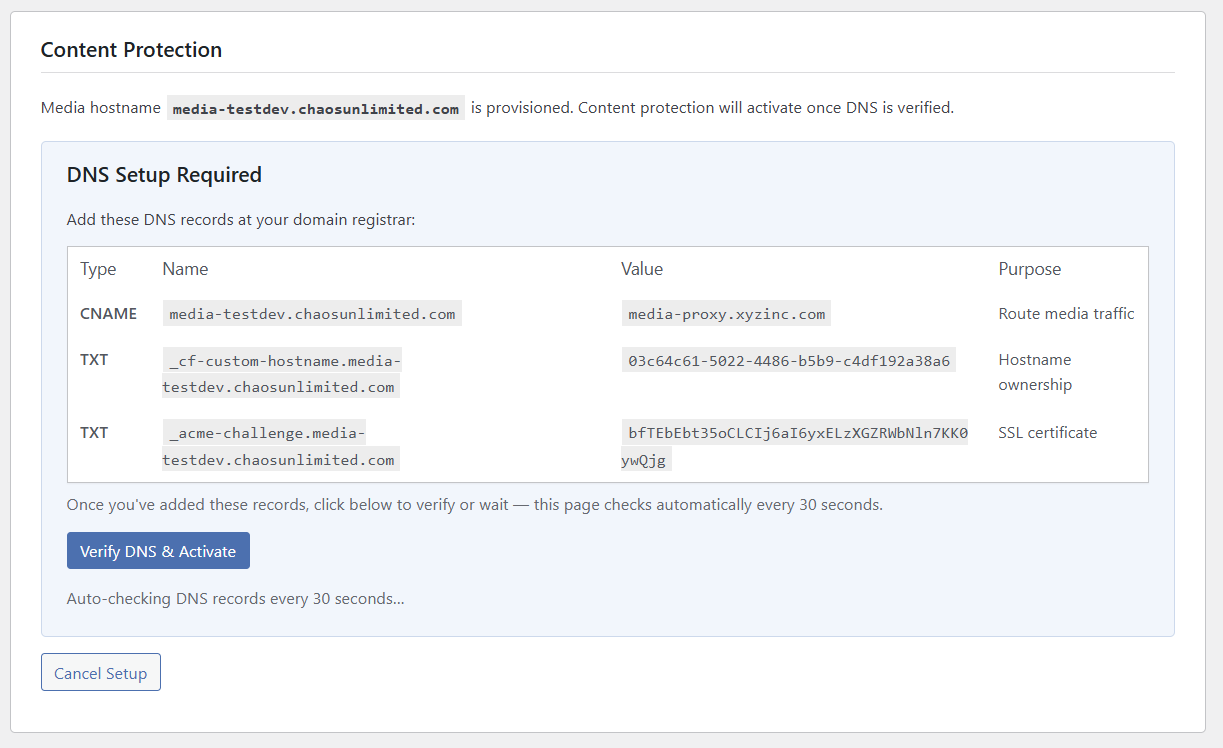Image resolution: width=1223 pixels, height=748 pixels.
Task: Click the Content Protection heading
Action: click(x=131, y=49)
